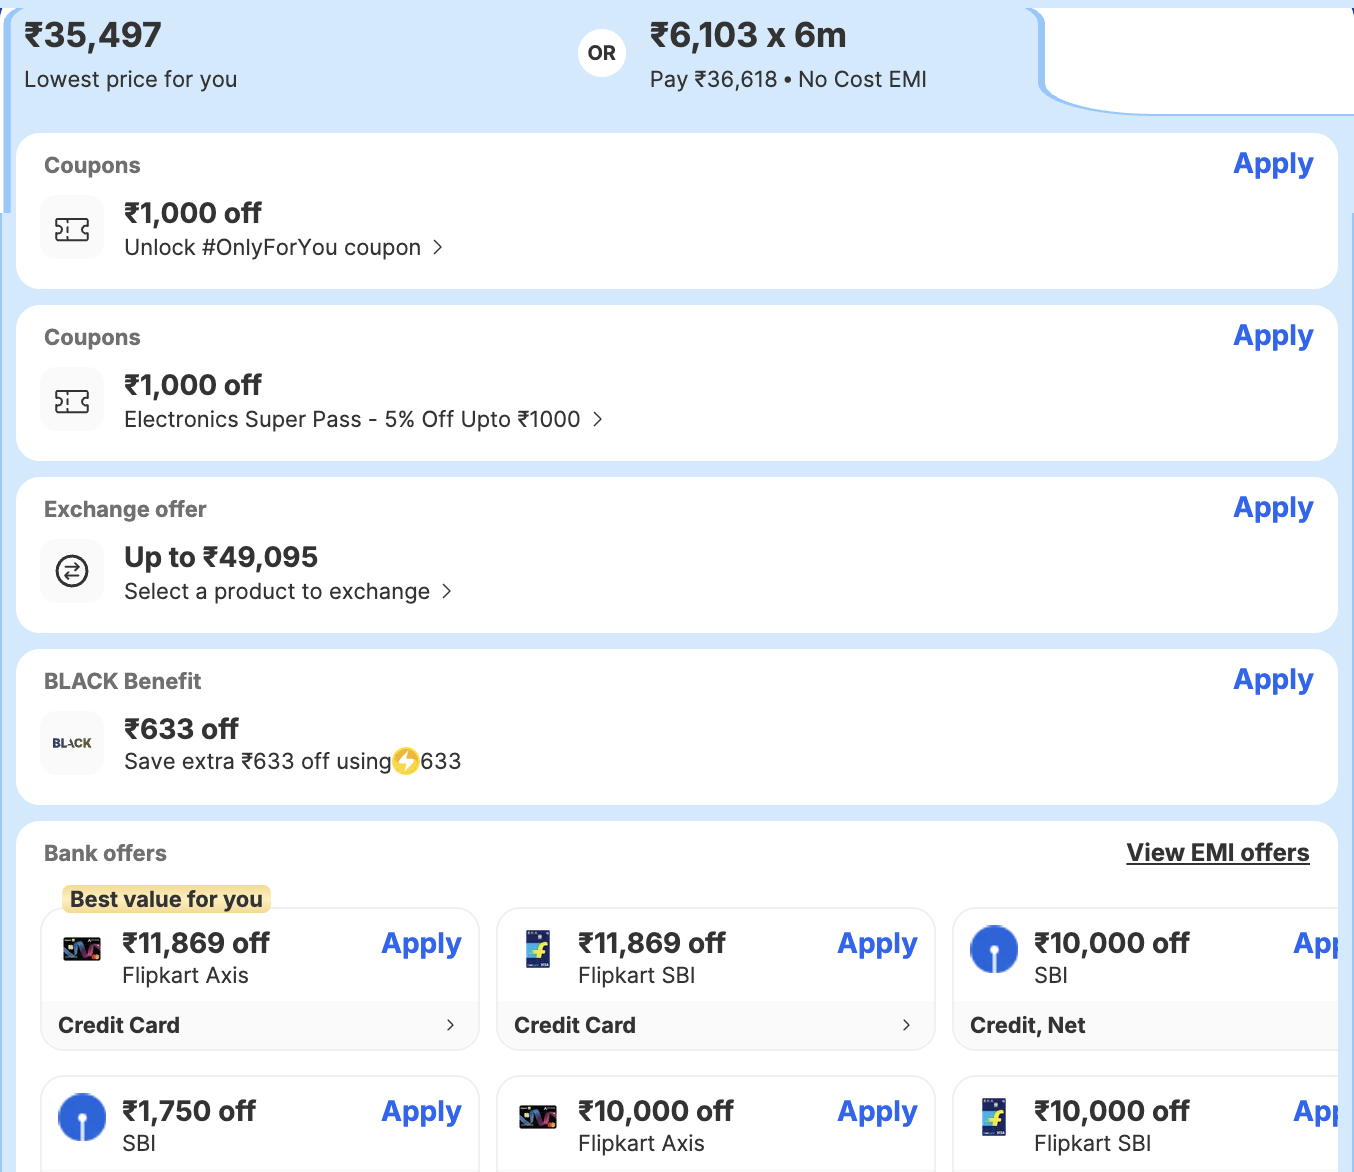The height and width of the screenshot is (1172, 1354).
Task: Apply the BLACK Benefit ₹633 off
Action: (1272, 680)
